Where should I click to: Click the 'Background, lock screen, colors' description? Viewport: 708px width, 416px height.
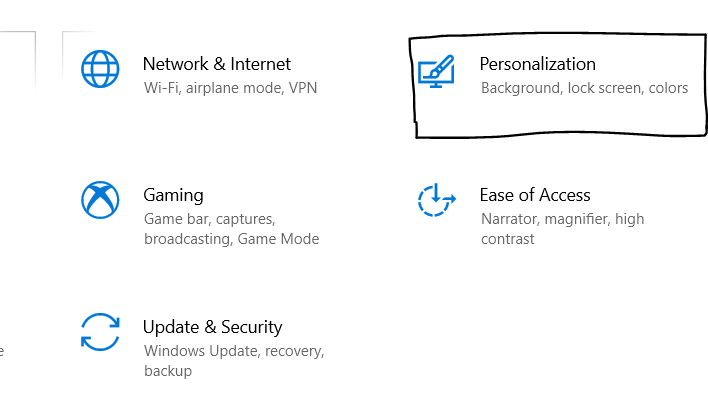tap(584, 88)
